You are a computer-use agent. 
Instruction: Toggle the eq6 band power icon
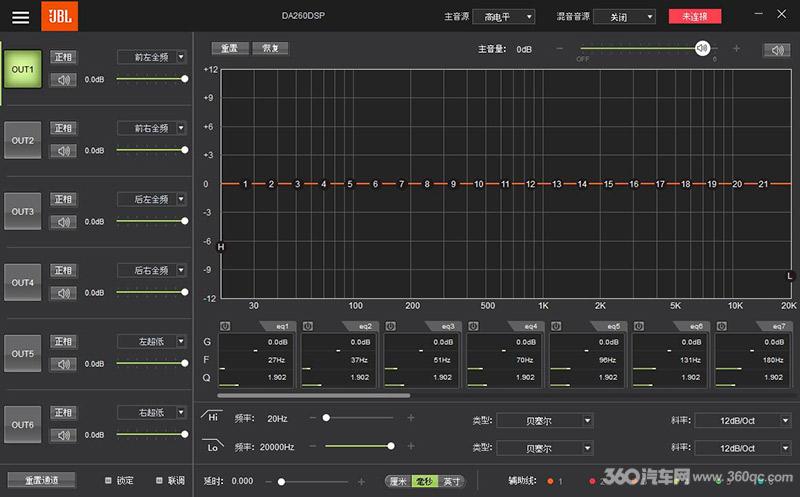[x=639, y=326]
